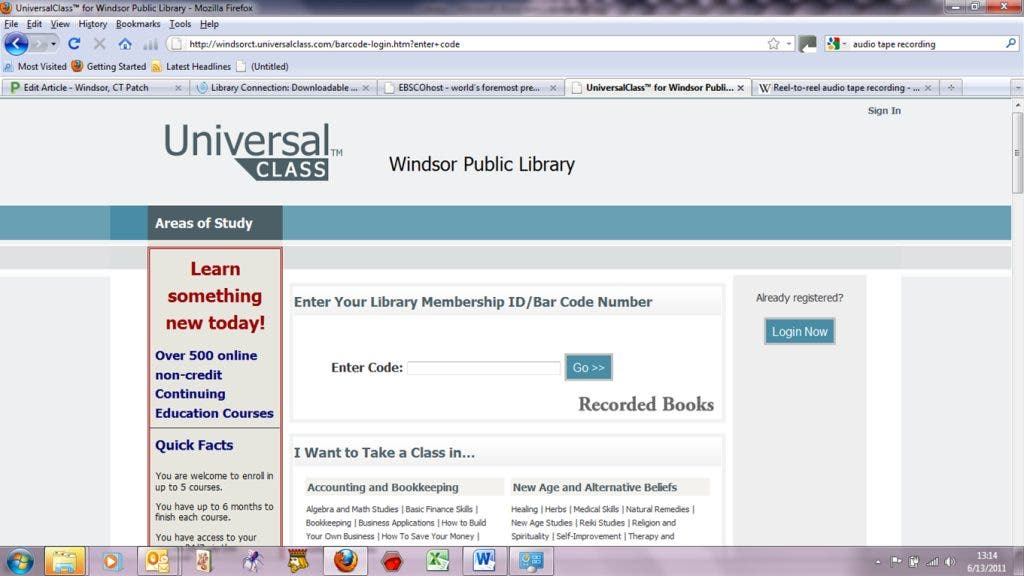Click the search magnifier icon in search box

click(x=1010, y=44)
